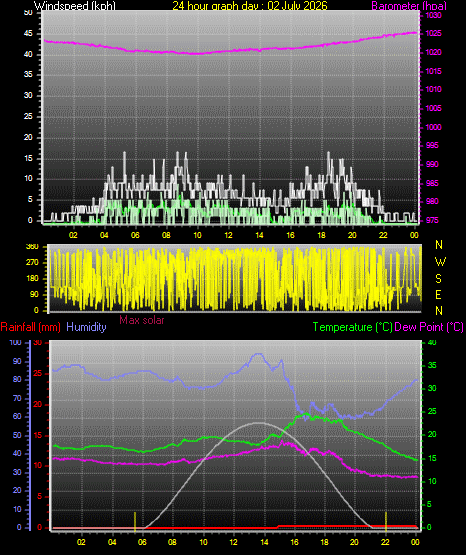This screenshot has height=555, width=466.
Task: Click the red 25 rainfall scale value
Action: point(38,373)
